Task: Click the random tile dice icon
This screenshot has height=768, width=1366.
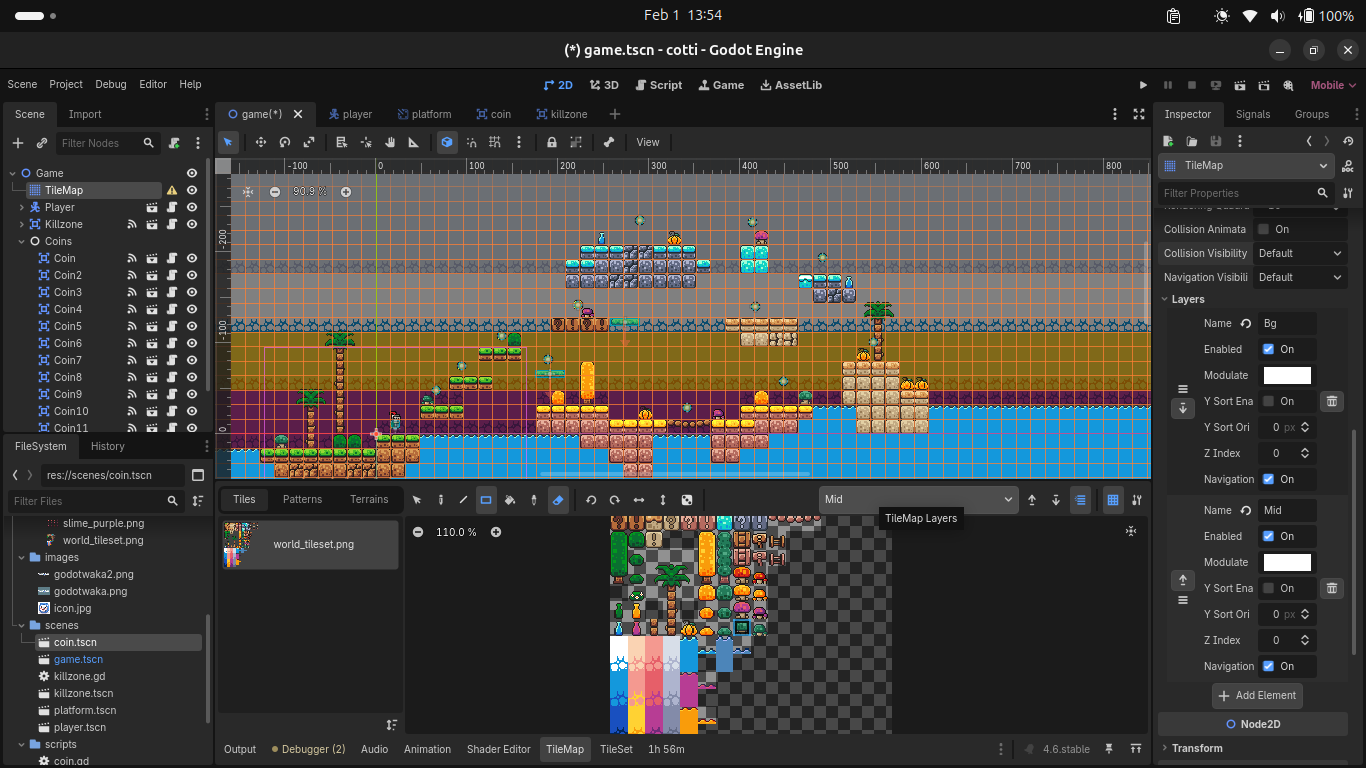Action: click(687, 500)
